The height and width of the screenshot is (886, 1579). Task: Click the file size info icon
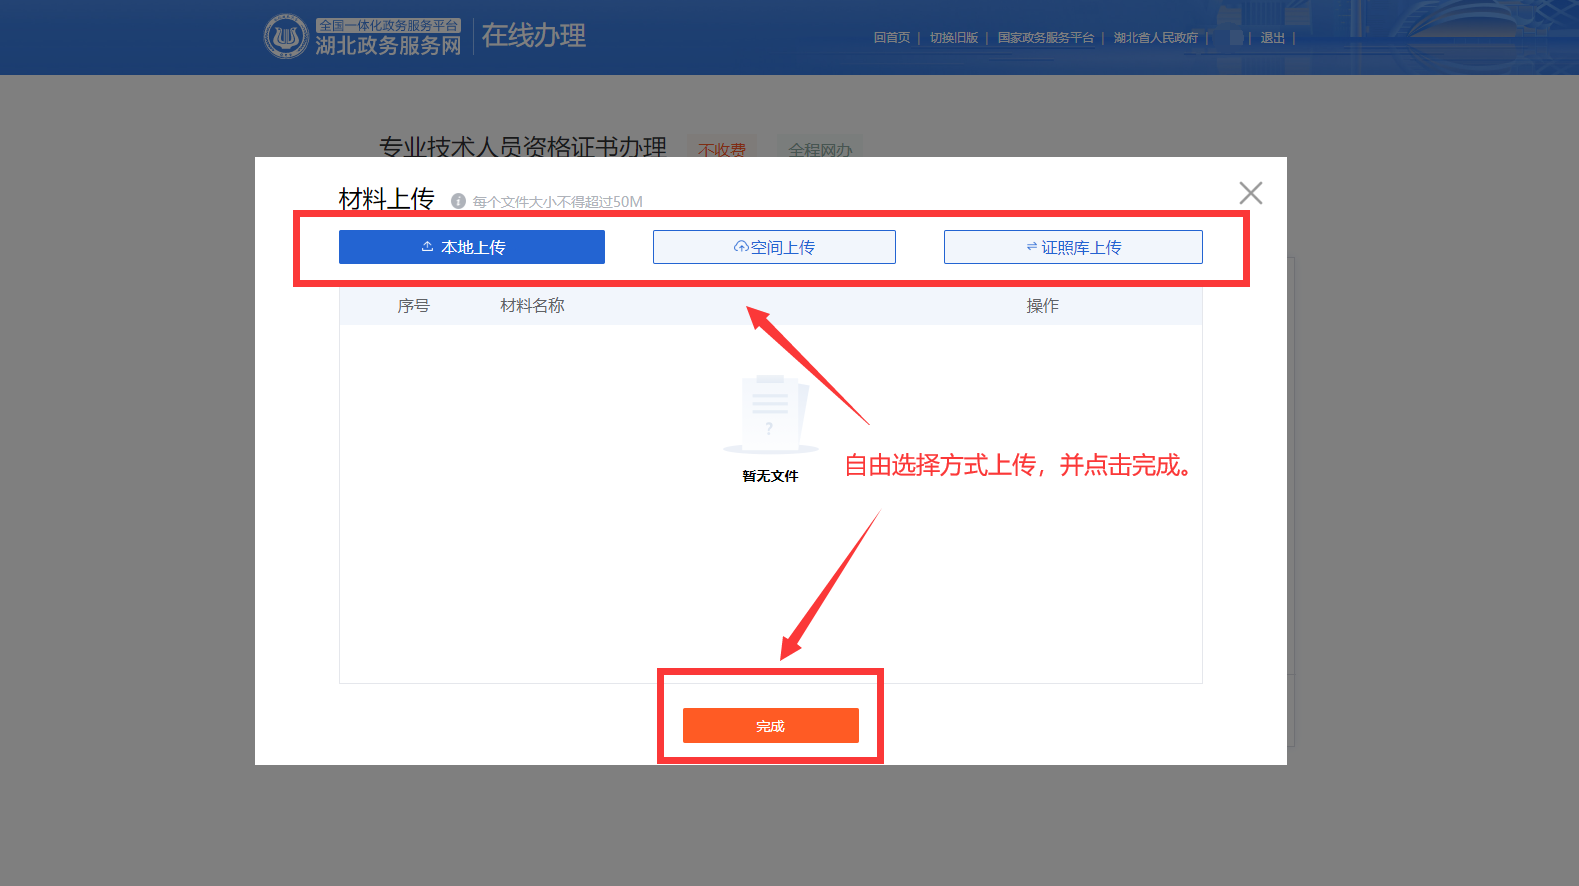(458, 201)
